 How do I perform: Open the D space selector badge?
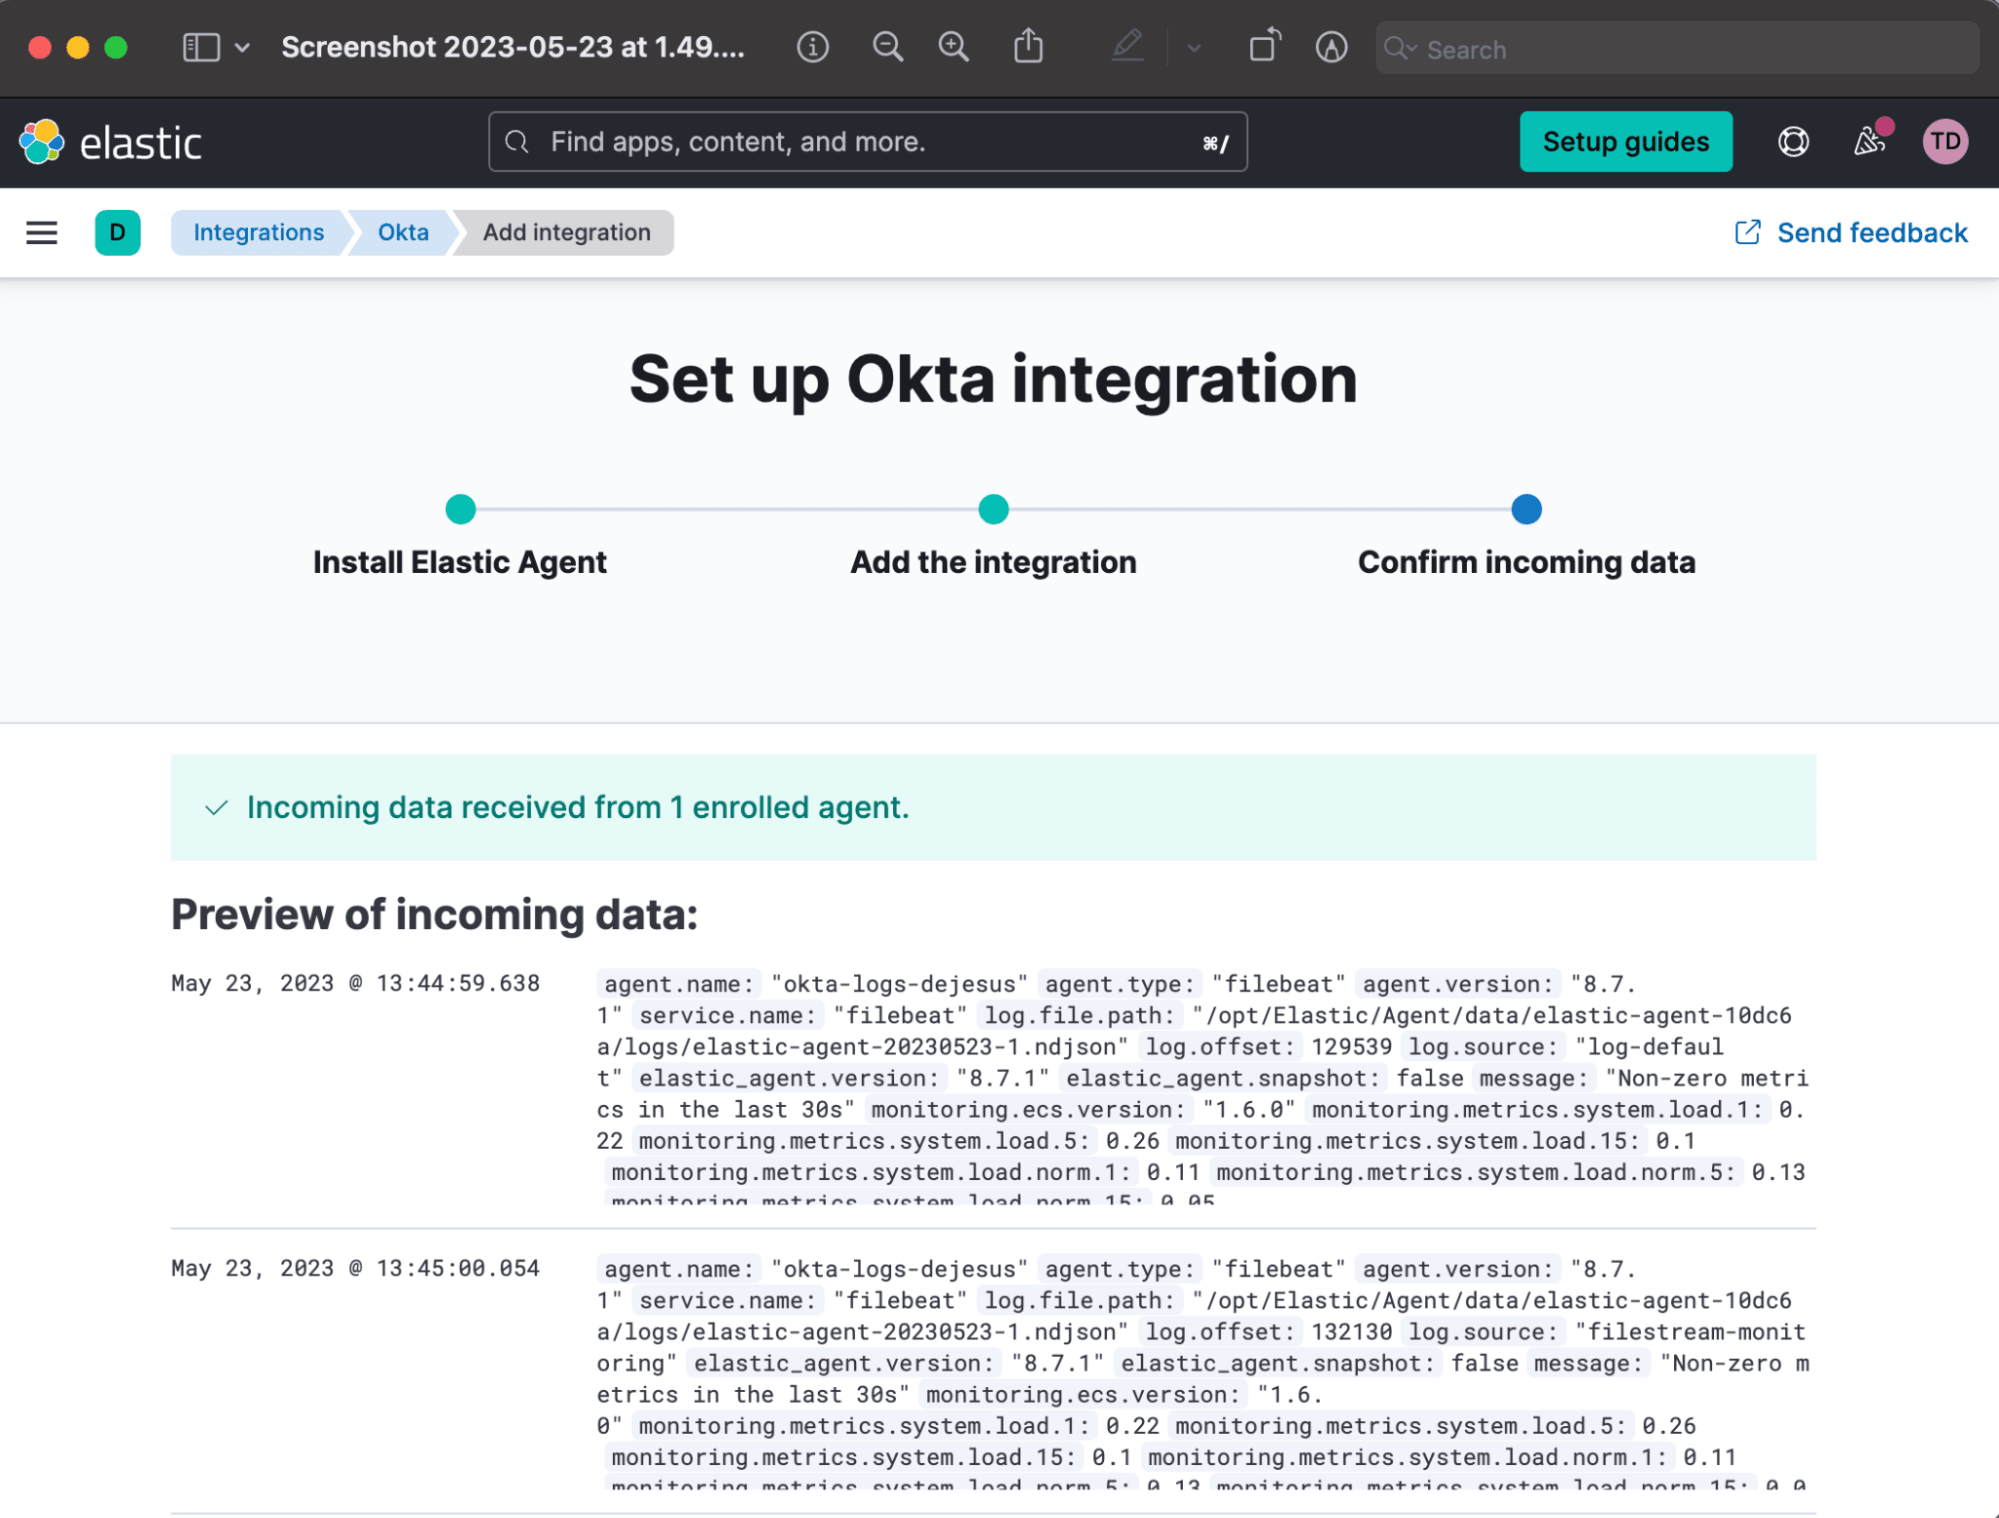[118, 233]
